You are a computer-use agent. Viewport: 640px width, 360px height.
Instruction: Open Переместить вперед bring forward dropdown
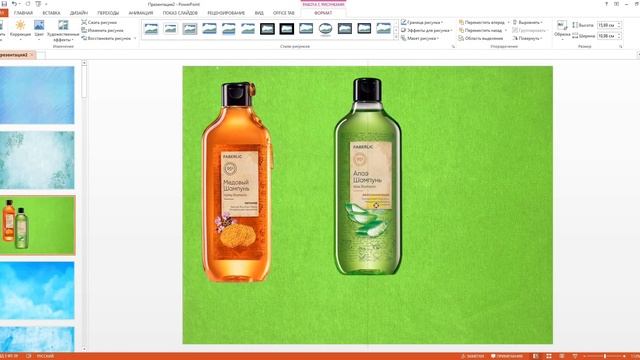(x=484, y=22)
